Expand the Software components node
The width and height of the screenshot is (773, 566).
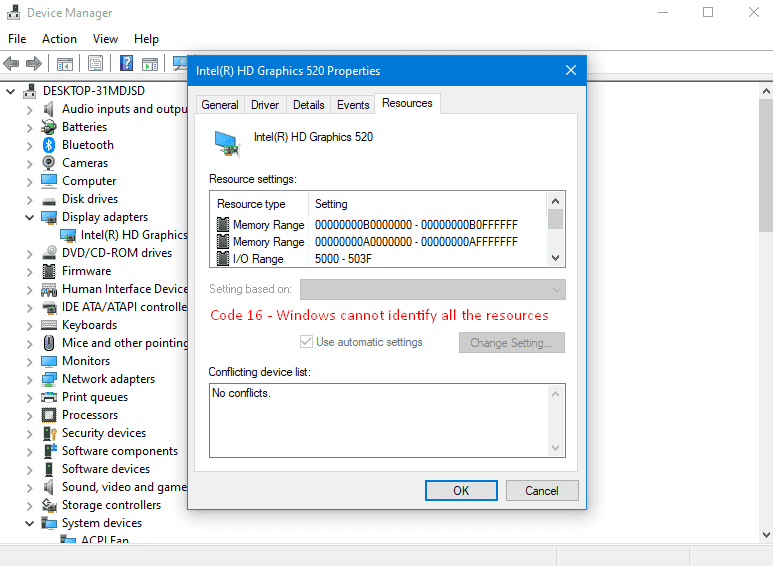[30, 452]
